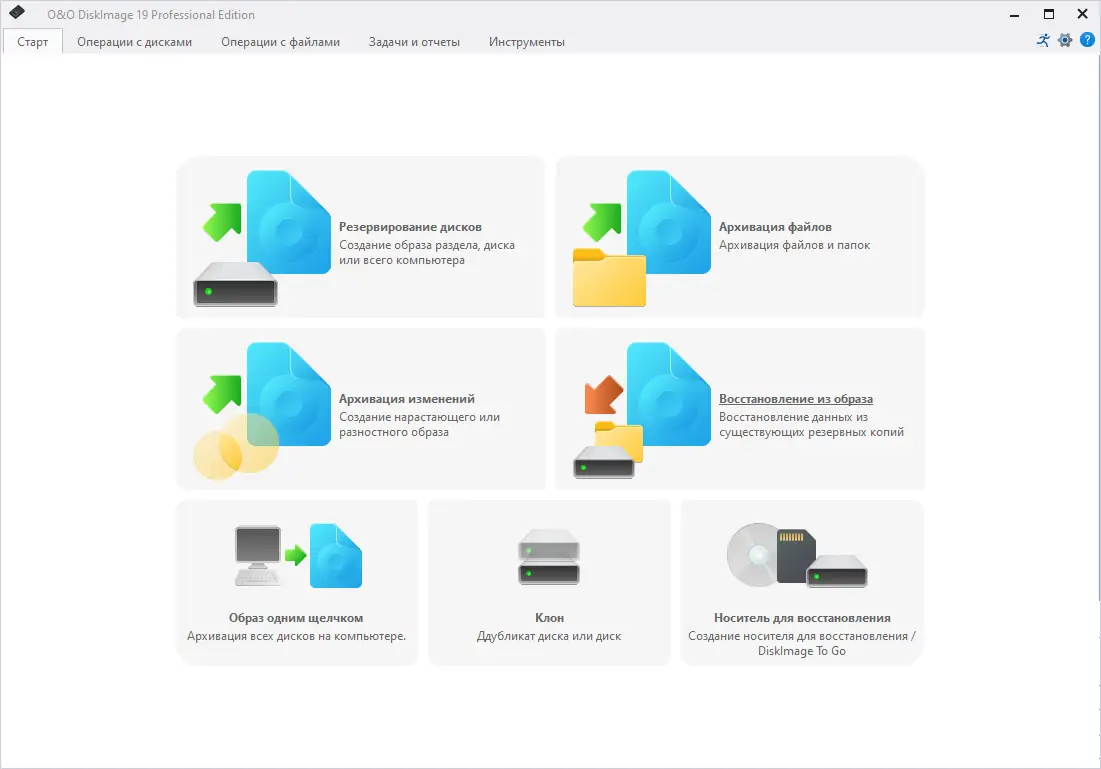Open Носитель для восстановления recovery media creator

801,582
